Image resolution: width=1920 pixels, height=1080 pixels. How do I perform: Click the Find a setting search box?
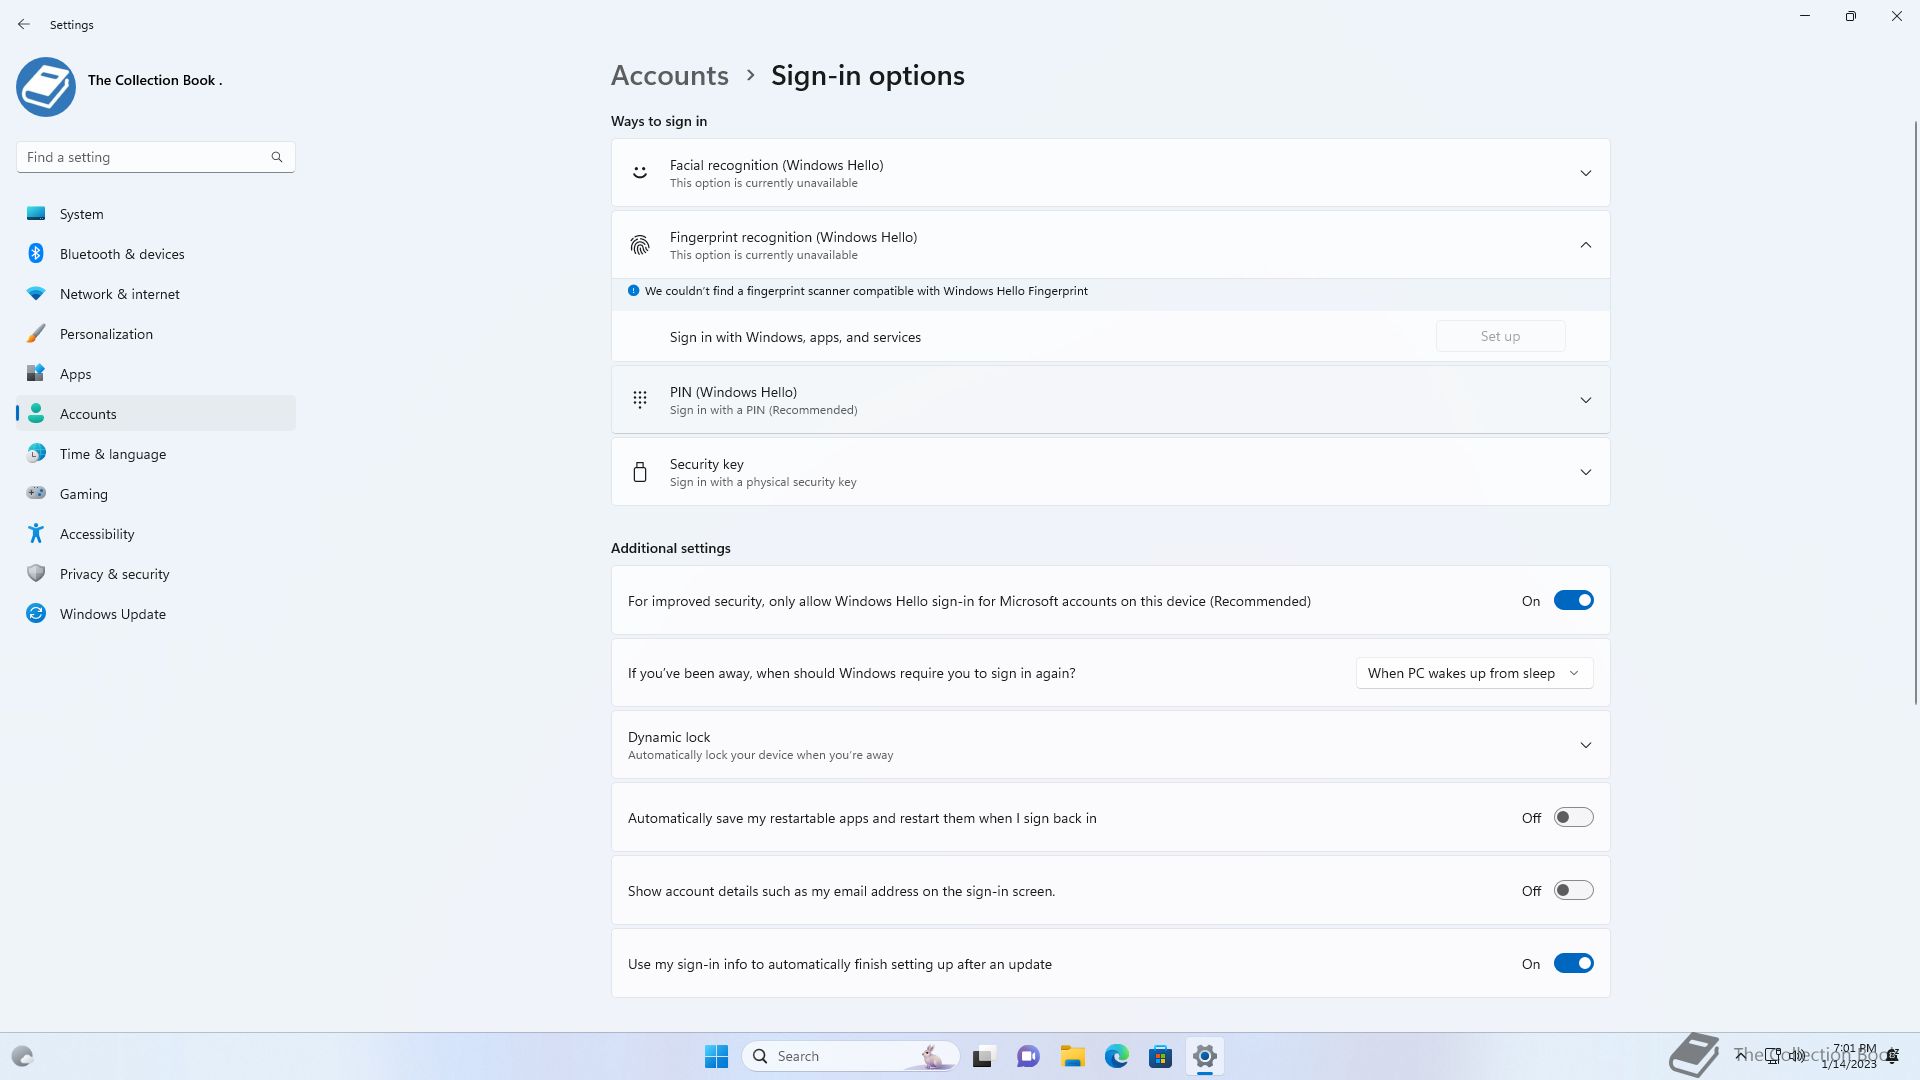tap(155, 157)
